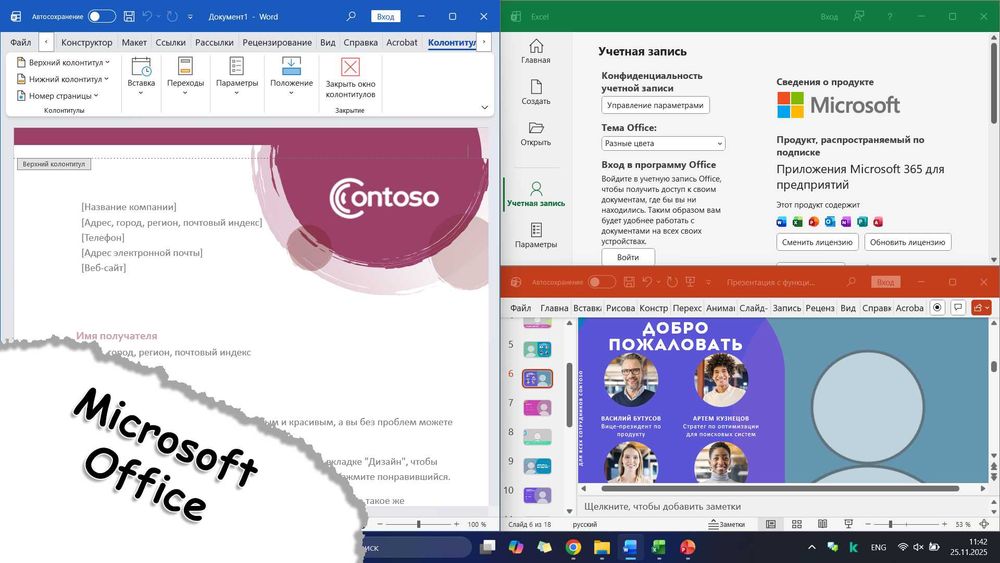Click Открыть in the Excel sidebar
Image resolution: width=1000 pixels, height=563 pixels.
click(536, 134)
